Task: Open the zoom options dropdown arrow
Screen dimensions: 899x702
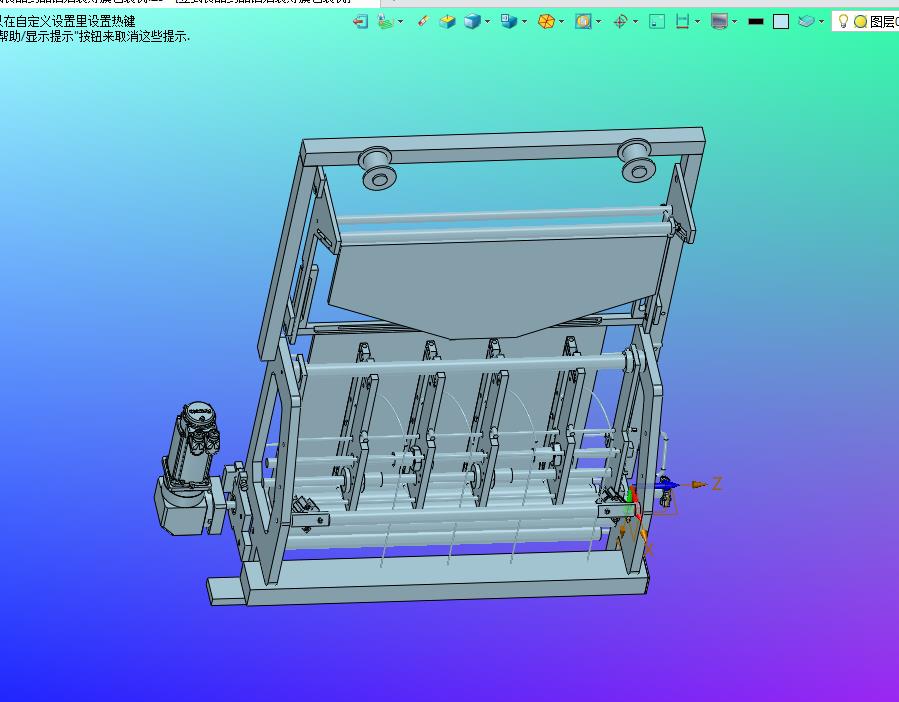Action: (599, 22)
